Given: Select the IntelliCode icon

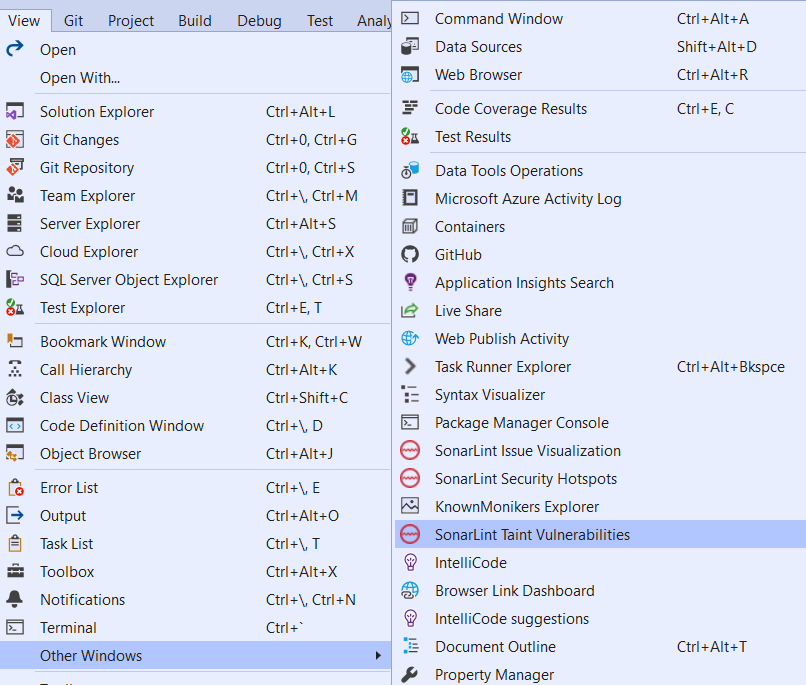Looking at the screenshot, I should pyautogui.click(x=410, y=562).
